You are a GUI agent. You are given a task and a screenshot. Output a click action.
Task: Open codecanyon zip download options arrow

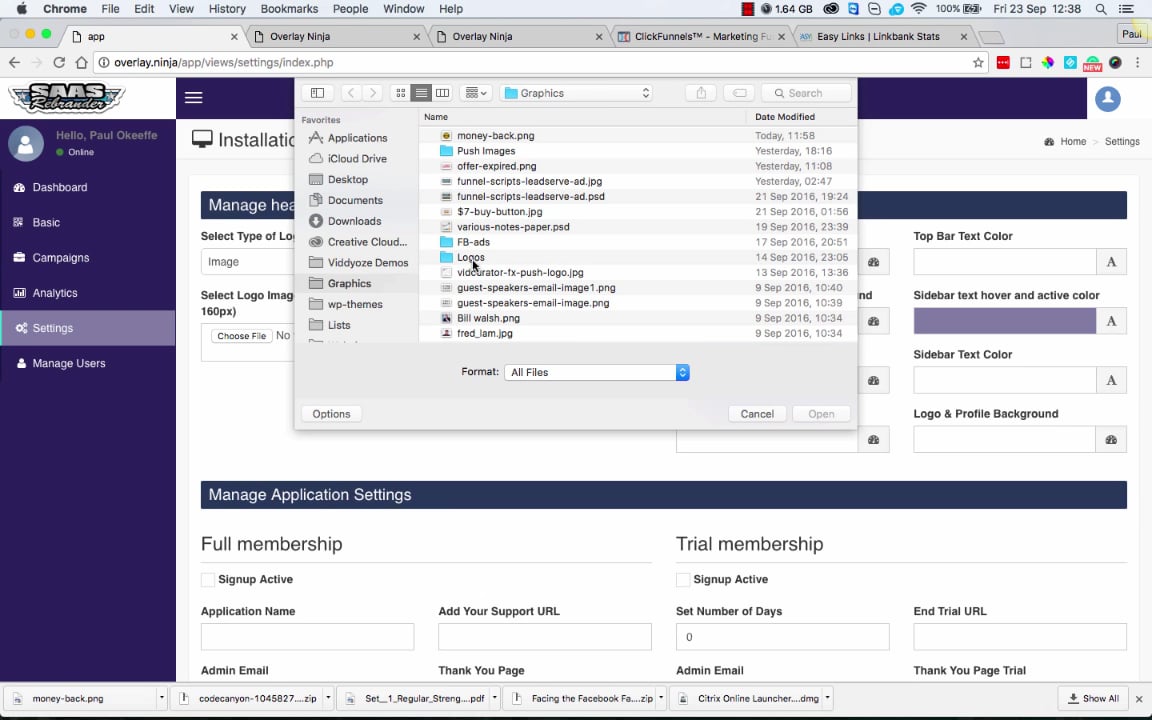(x=328, y=699)
